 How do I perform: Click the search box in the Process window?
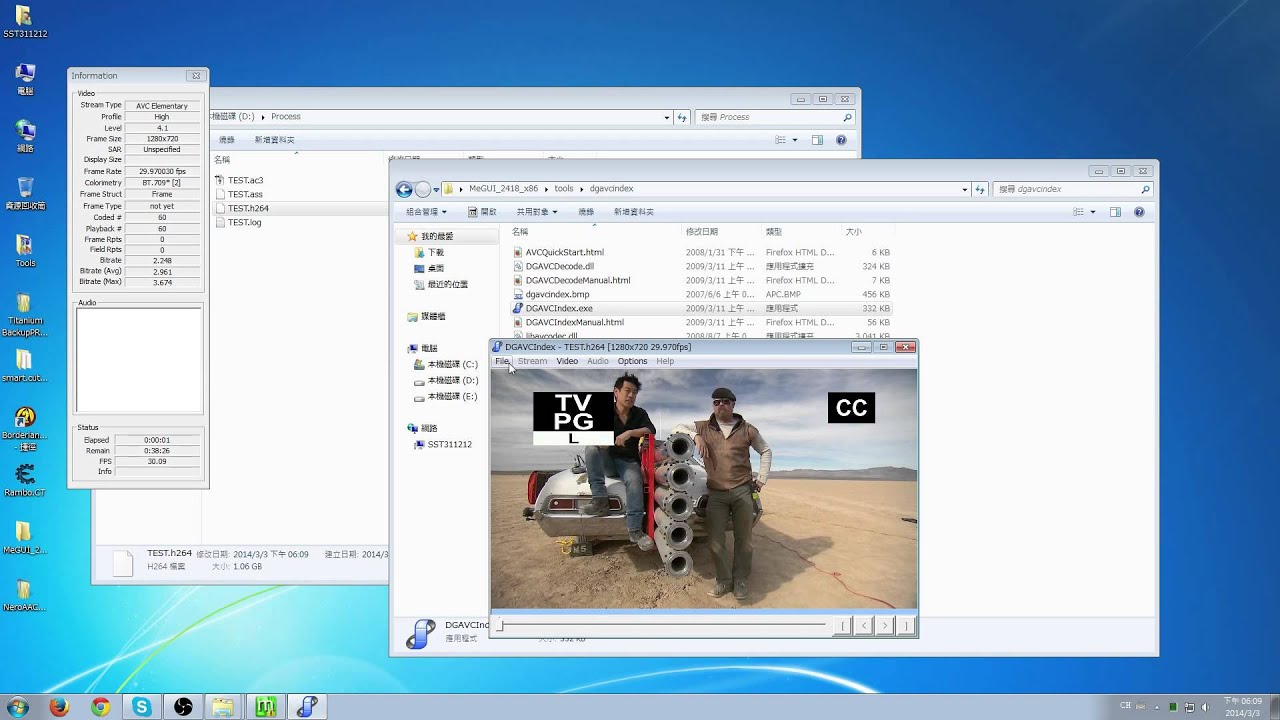[x=775, y=117]
